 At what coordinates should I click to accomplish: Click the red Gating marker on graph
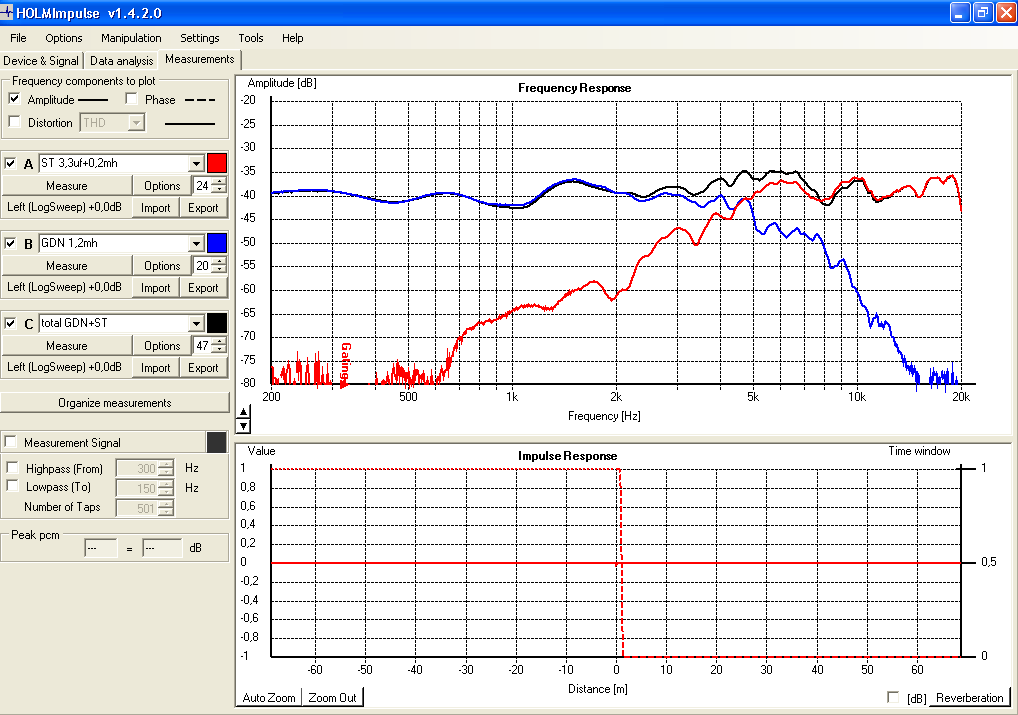click(345, 364)
